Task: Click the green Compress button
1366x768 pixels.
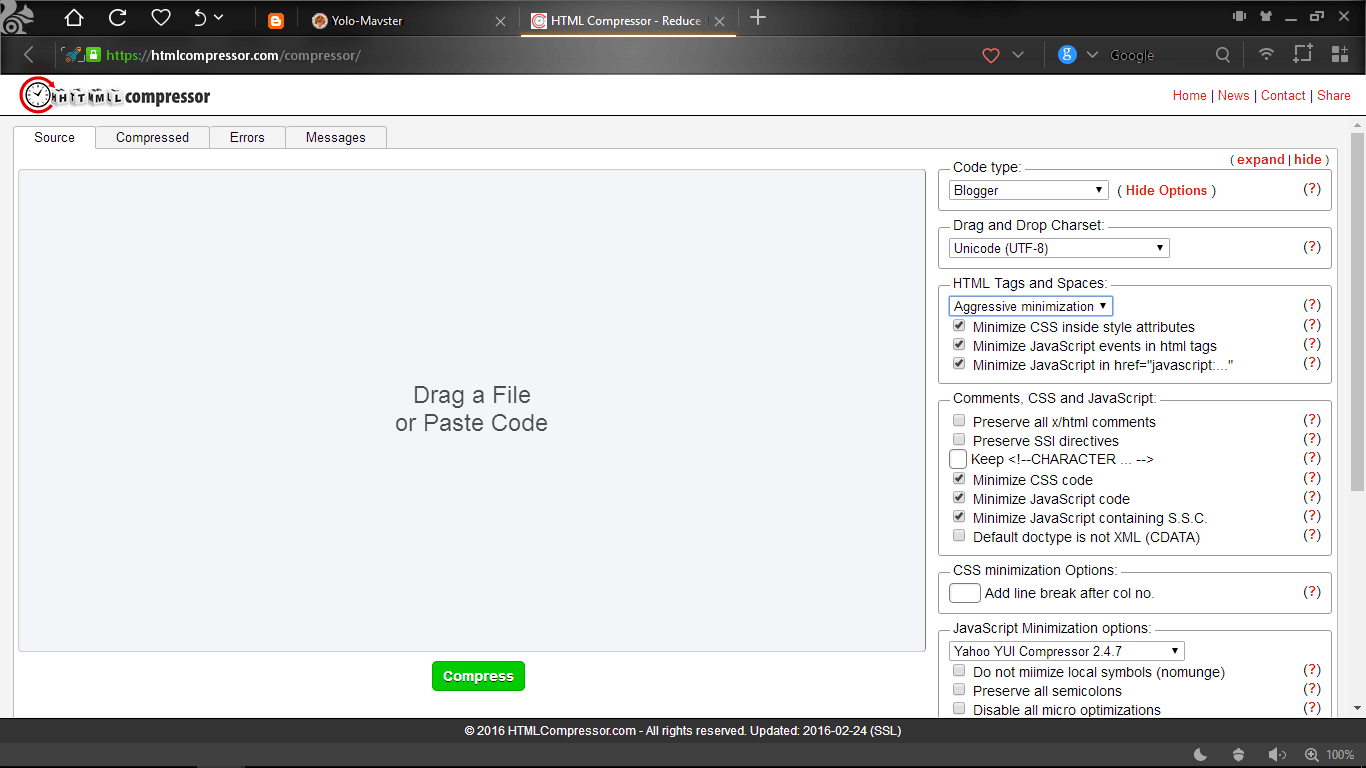Action: tap(478, 676)
